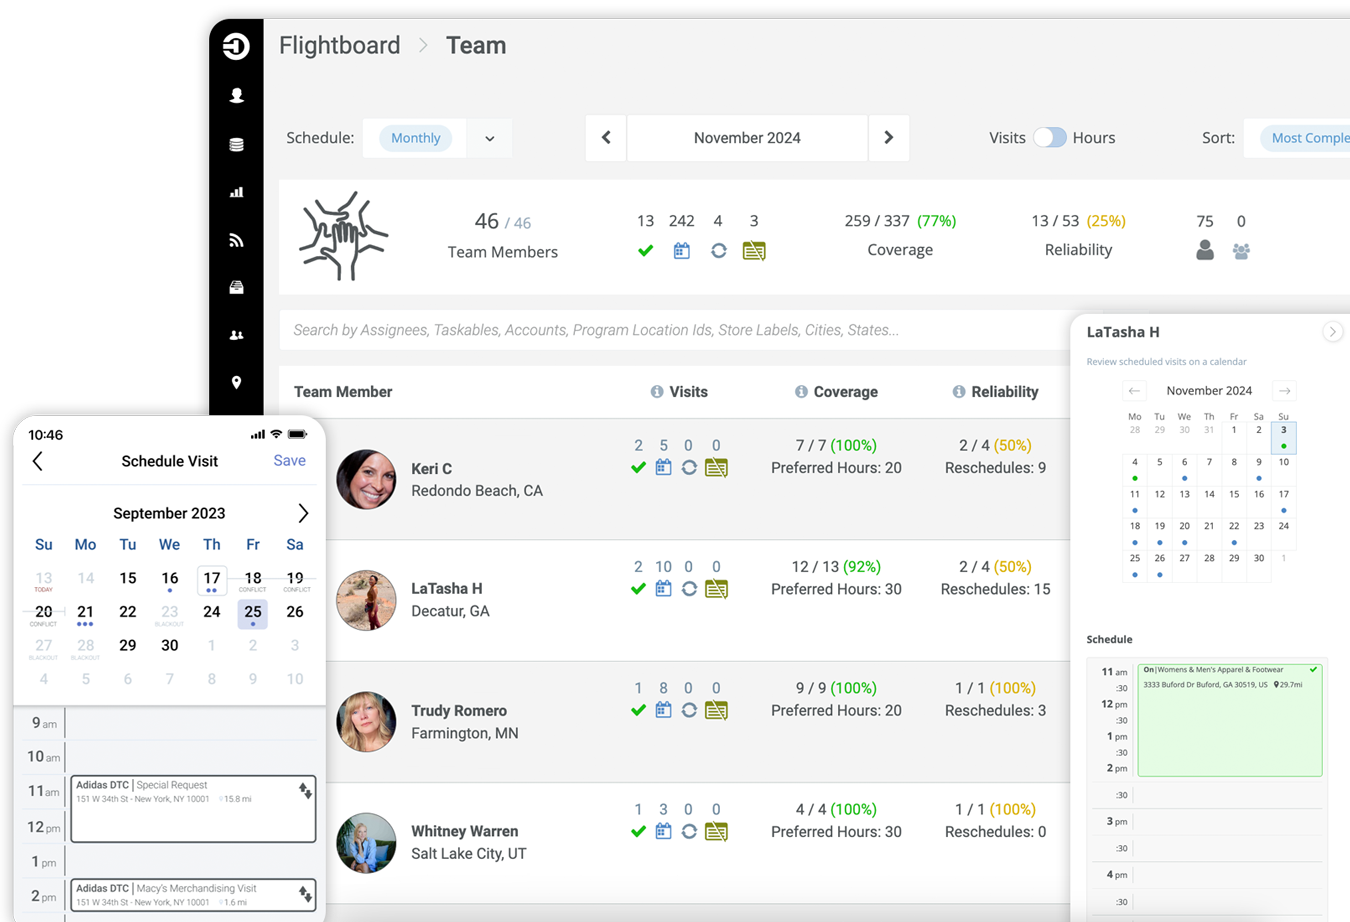
Task: Collapse the LaTasha H panel with its chevron
Action: pos(1333,331)
